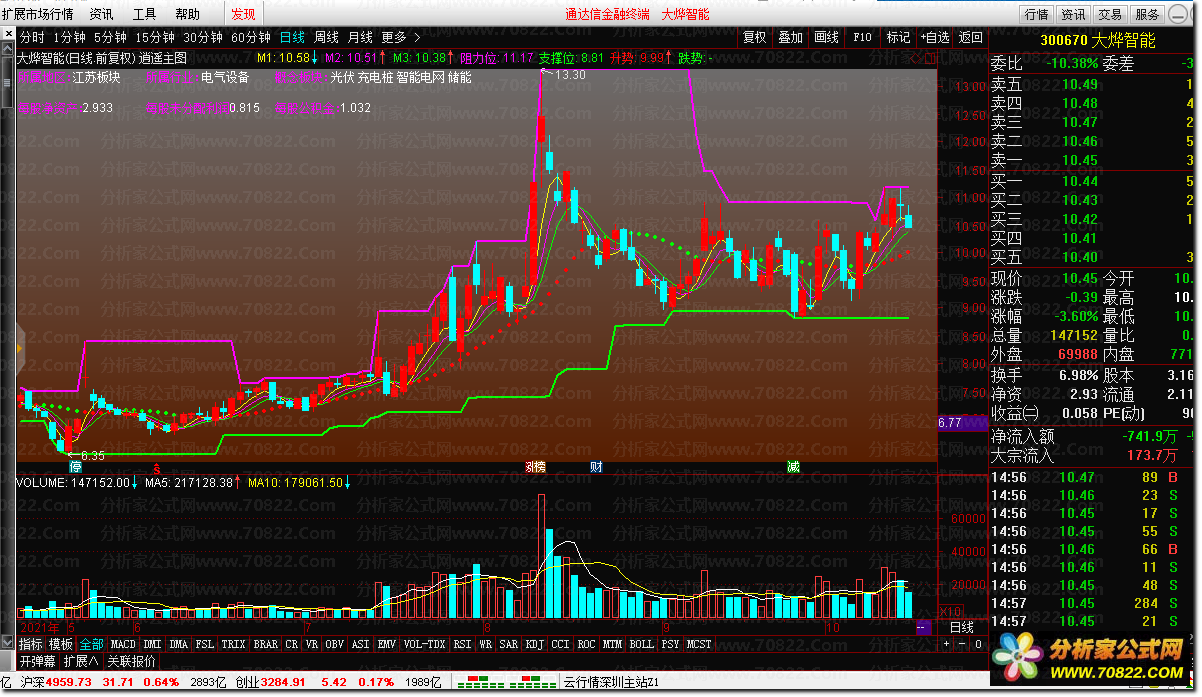Select the TRIX indicator
The width and height of the screenshot is (1202, 697).
[x=234, y=644]
